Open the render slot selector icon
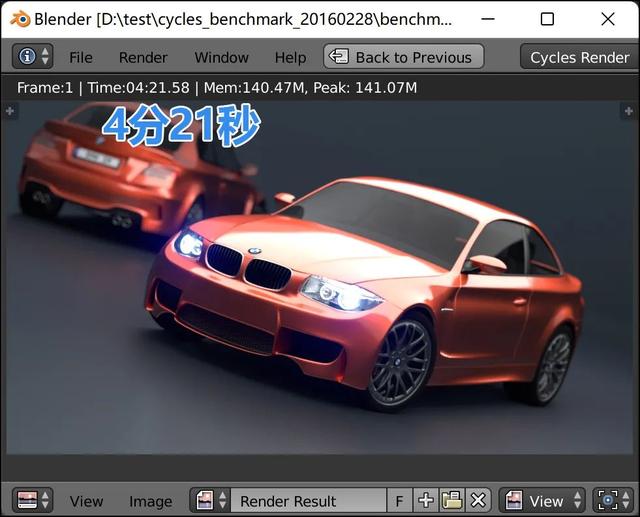 [x=613, y=500]
